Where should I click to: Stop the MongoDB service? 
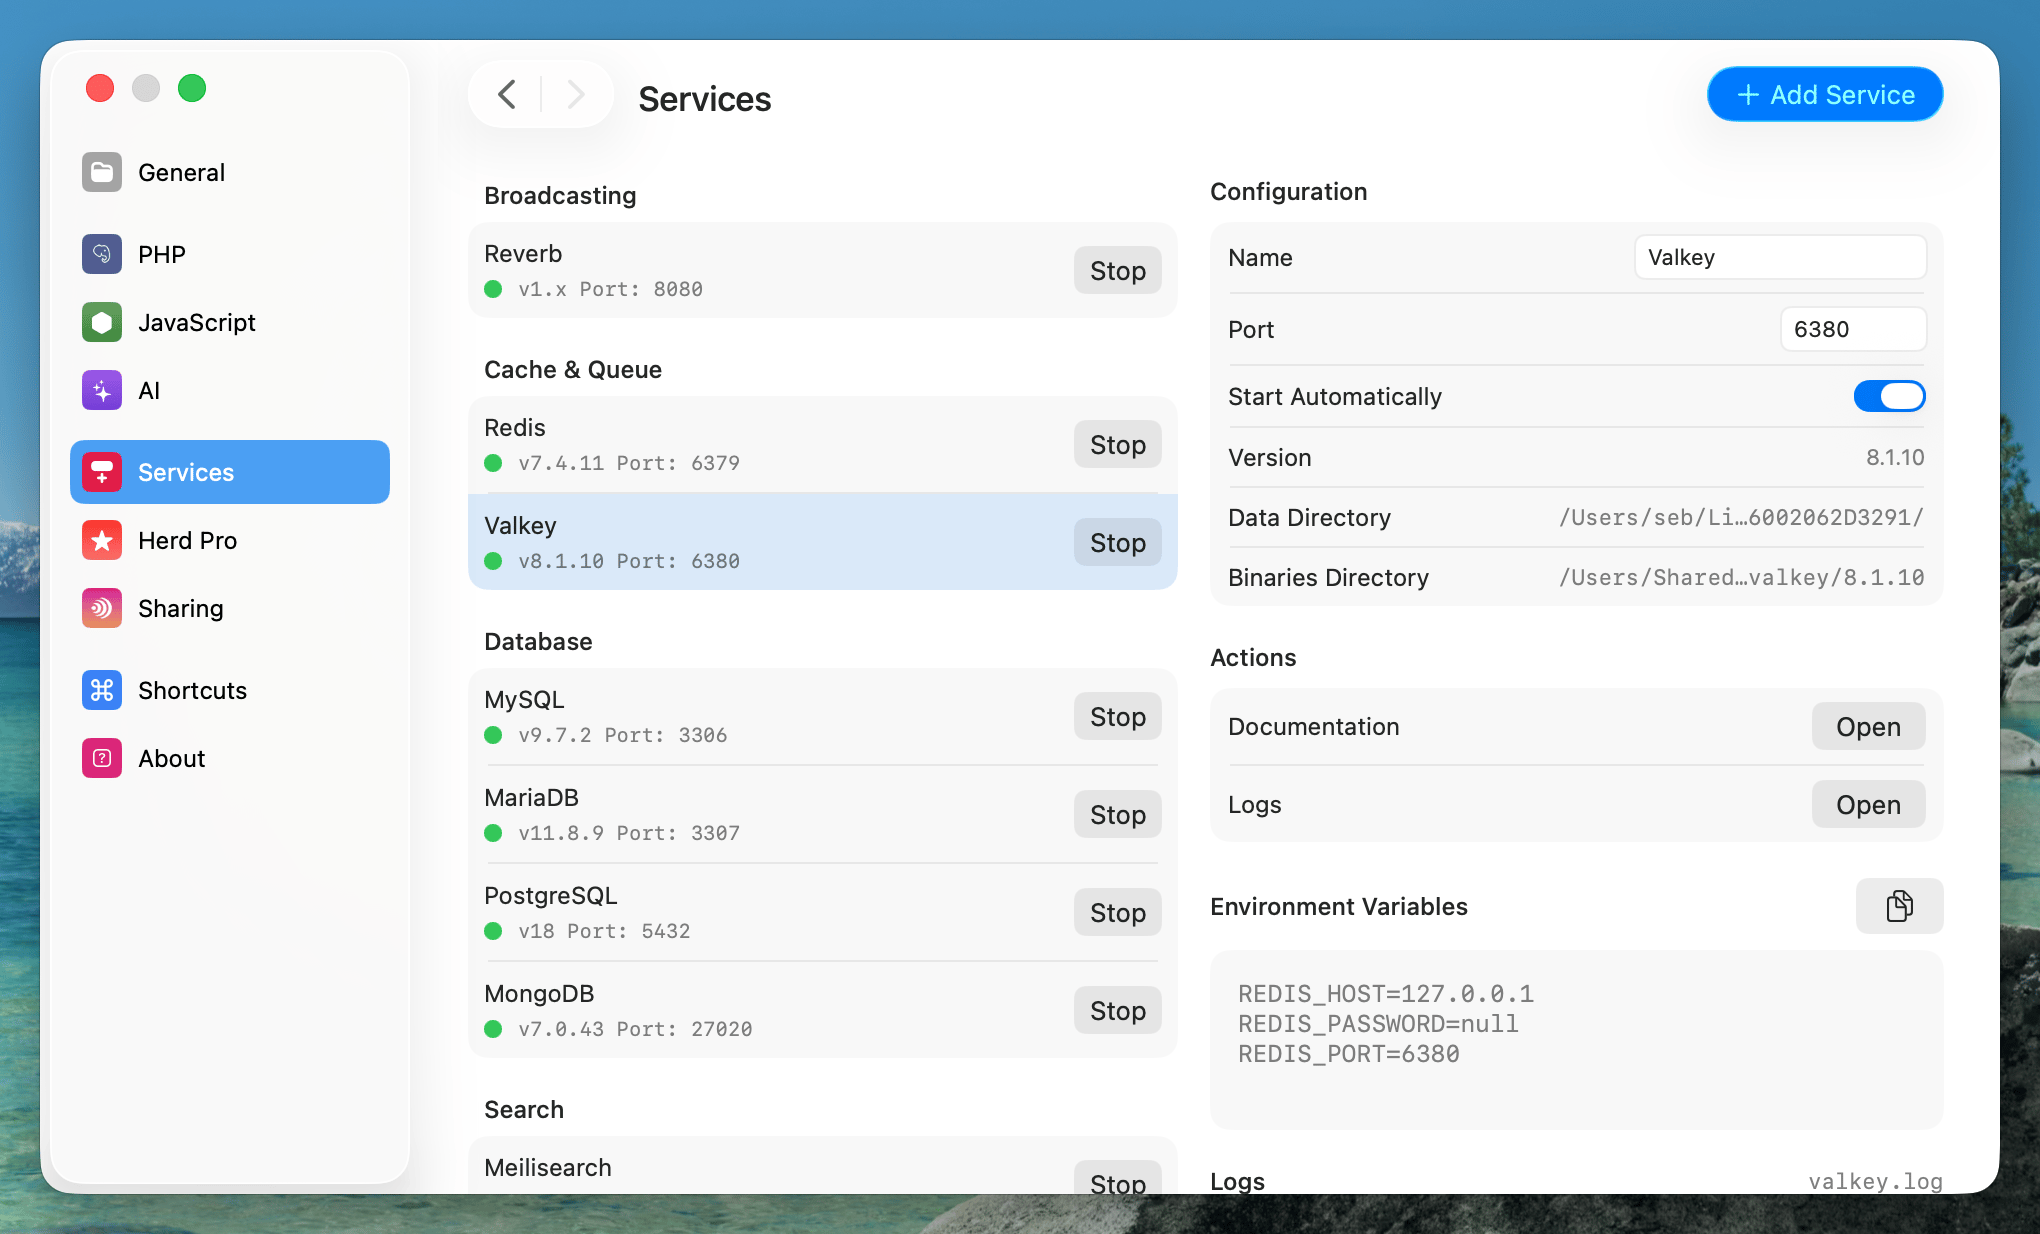pos(1118,1011)
